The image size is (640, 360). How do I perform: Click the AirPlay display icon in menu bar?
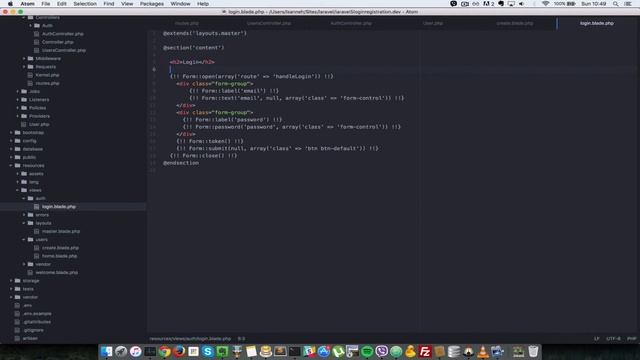(x=511, y=4)
